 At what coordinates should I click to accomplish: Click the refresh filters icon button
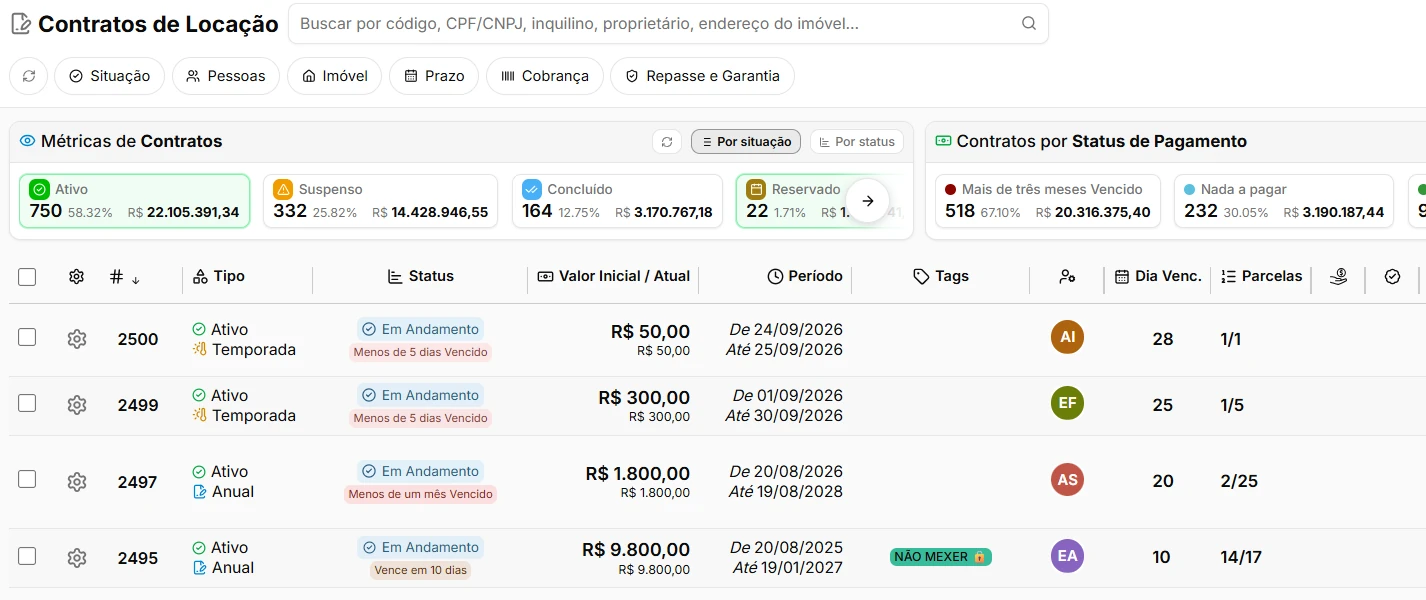click(x=29, y=76)
